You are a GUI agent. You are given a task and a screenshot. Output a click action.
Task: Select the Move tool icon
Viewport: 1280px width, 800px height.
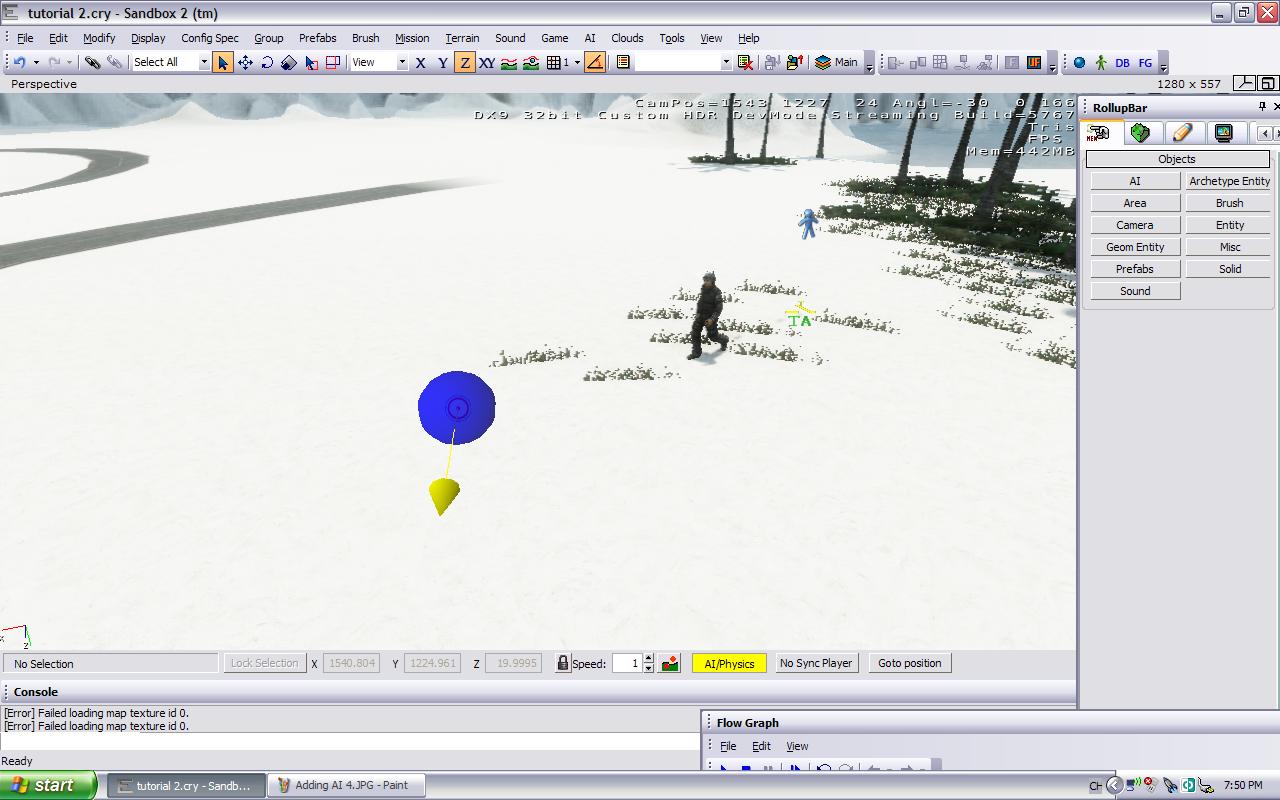(x=245, y=62)
